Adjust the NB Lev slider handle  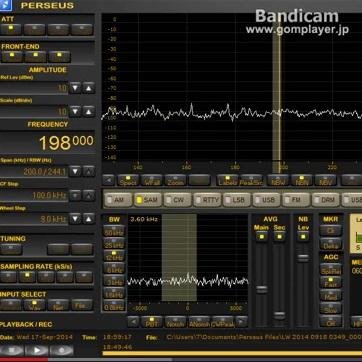(303, 258)
